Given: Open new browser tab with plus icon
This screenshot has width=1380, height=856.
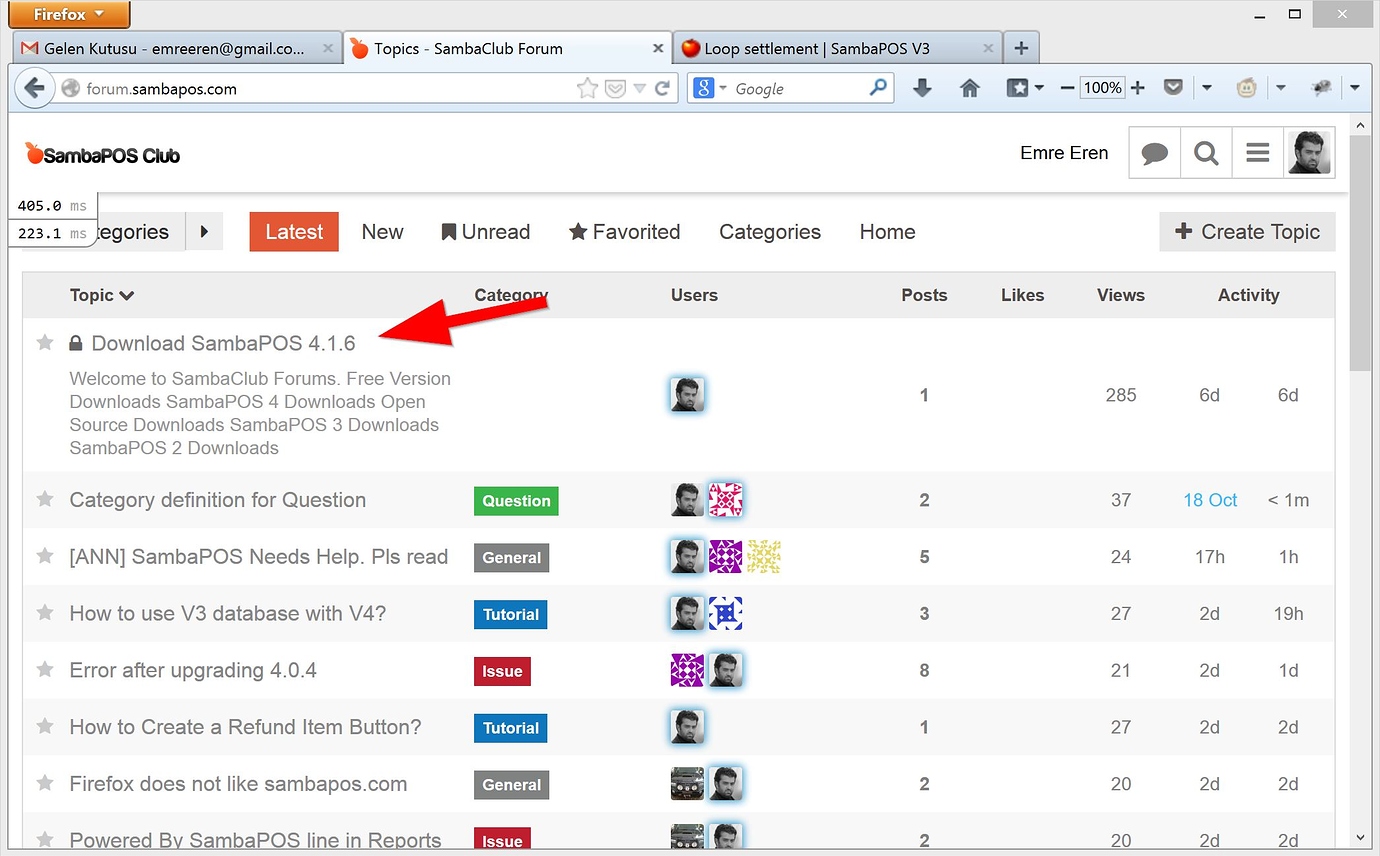Looking at the screenshot, I should tap(1020, 48).
